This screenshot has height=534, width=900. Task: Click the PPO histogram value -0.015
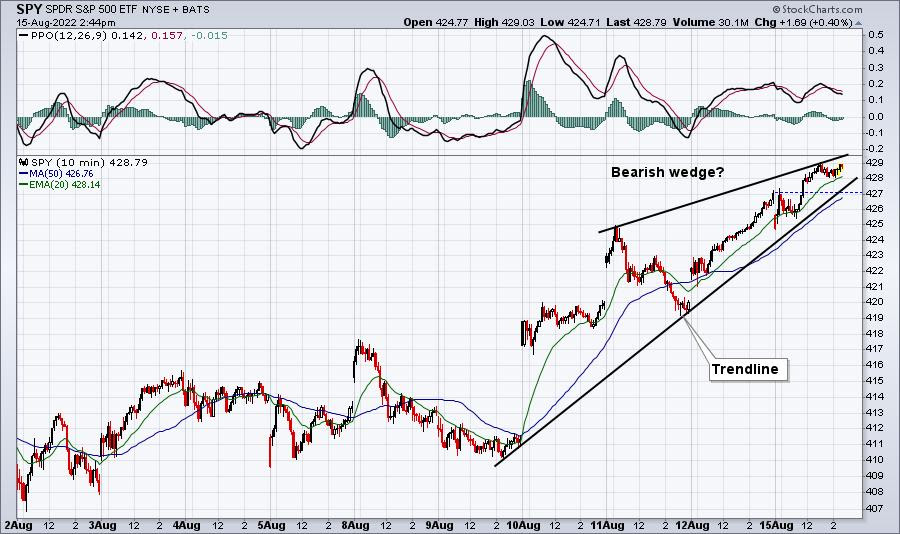pos(208,36)
